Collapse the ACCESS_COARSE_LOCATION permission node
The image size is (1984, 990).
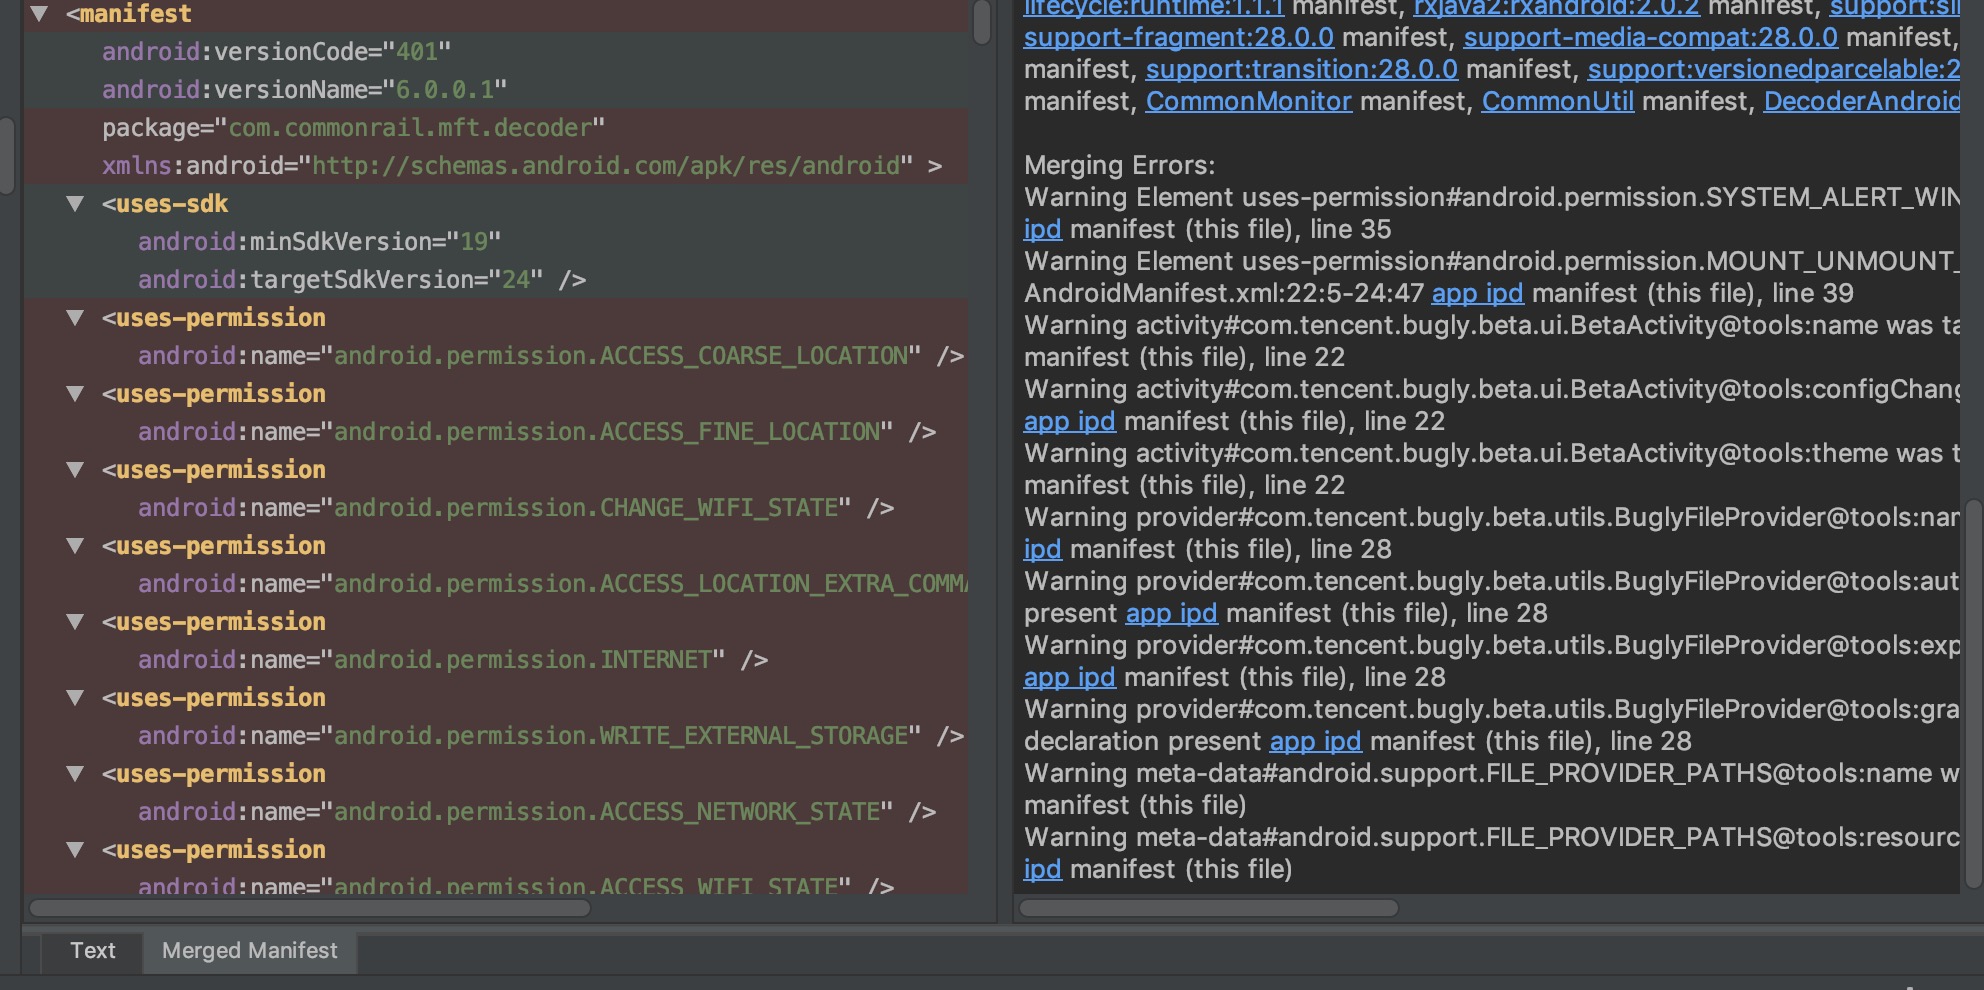click(x=77, y=318)
